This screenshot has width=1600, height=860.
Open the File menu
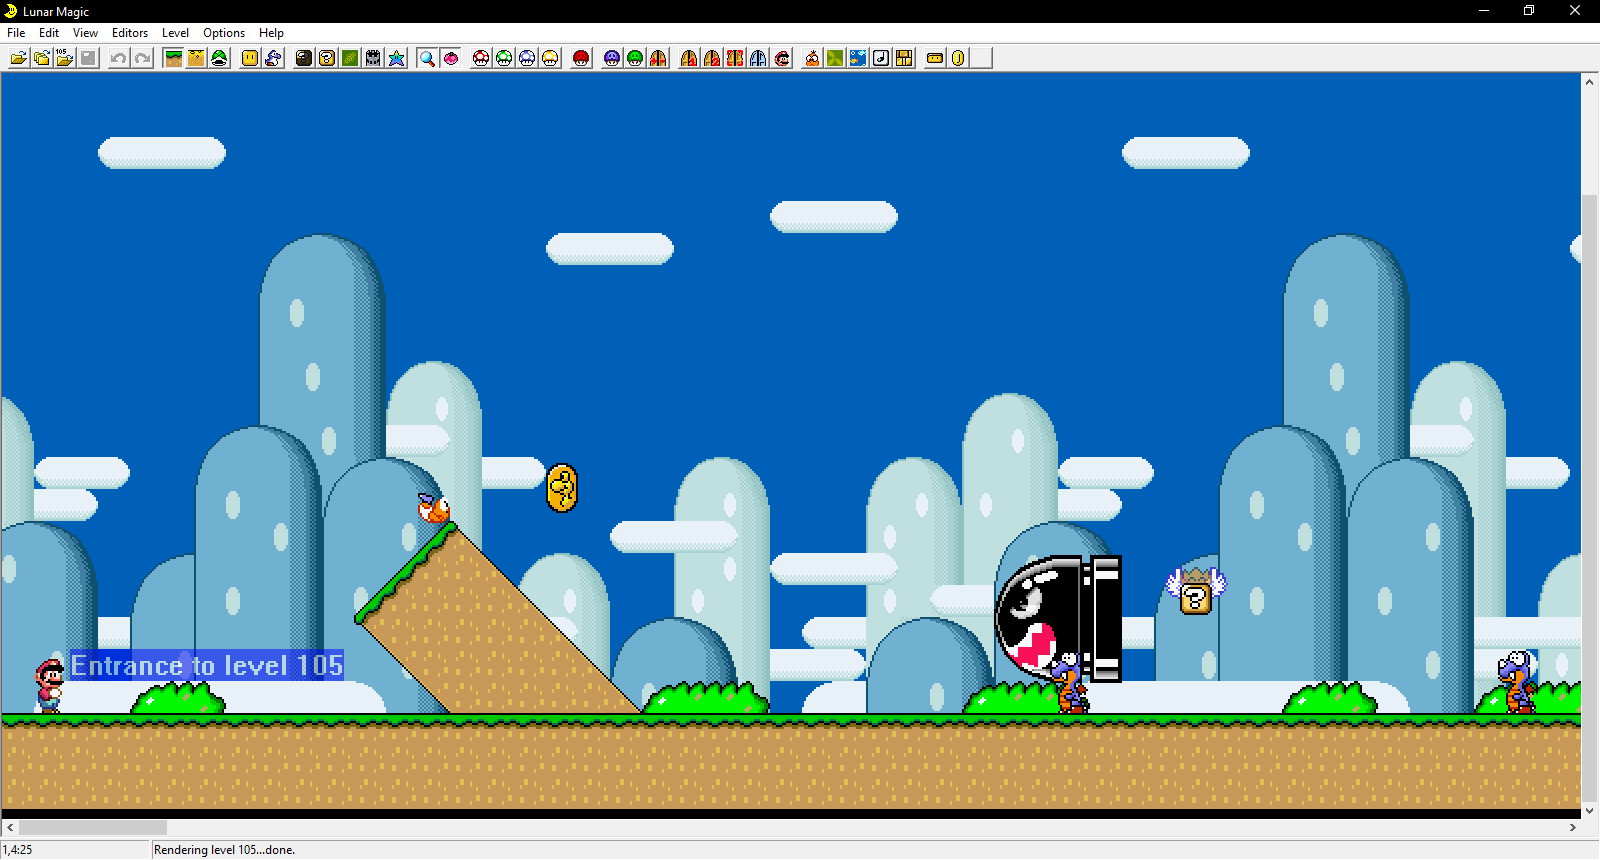point(16,33)
